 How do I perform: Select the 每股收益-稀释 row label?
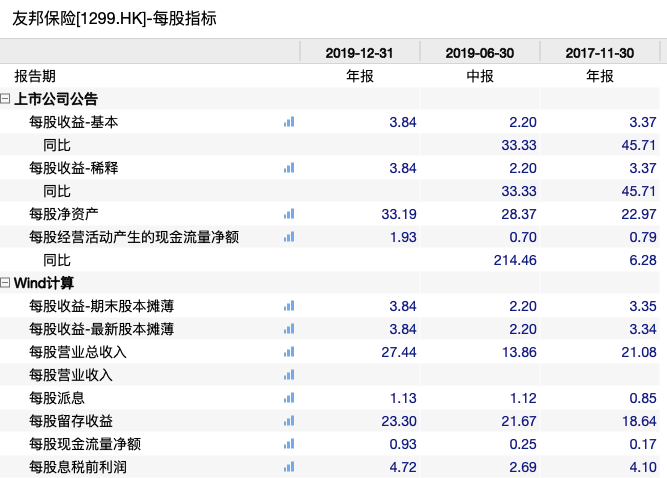pyautogui.click(x=74, y=168)
